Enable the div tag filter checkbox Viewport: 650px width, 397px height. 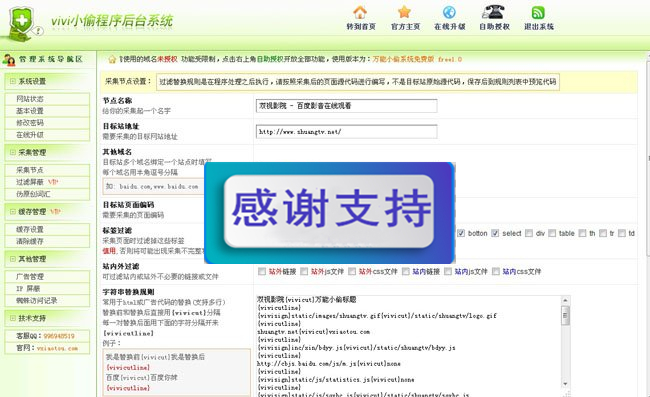(529, 233)
